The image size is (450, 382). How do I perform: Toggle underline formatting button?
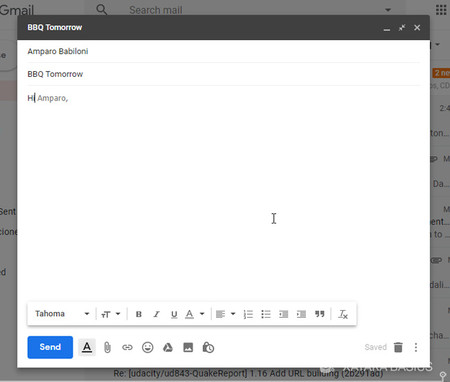point(174,314)
